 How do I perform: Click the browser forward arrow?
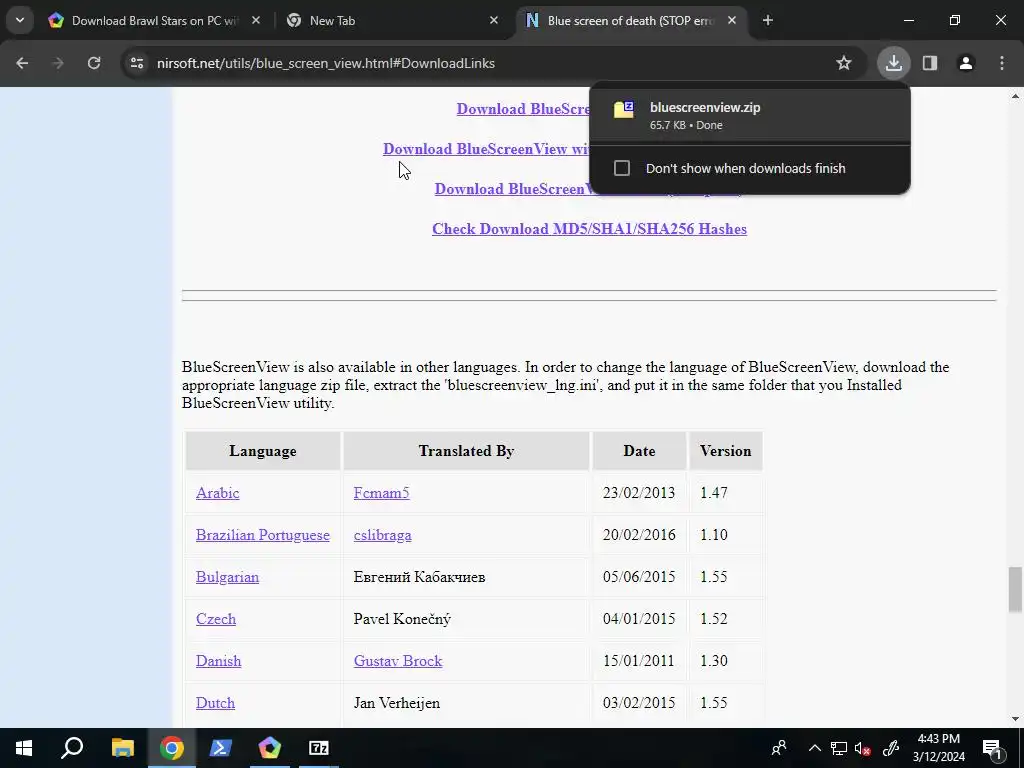(58, 63)
